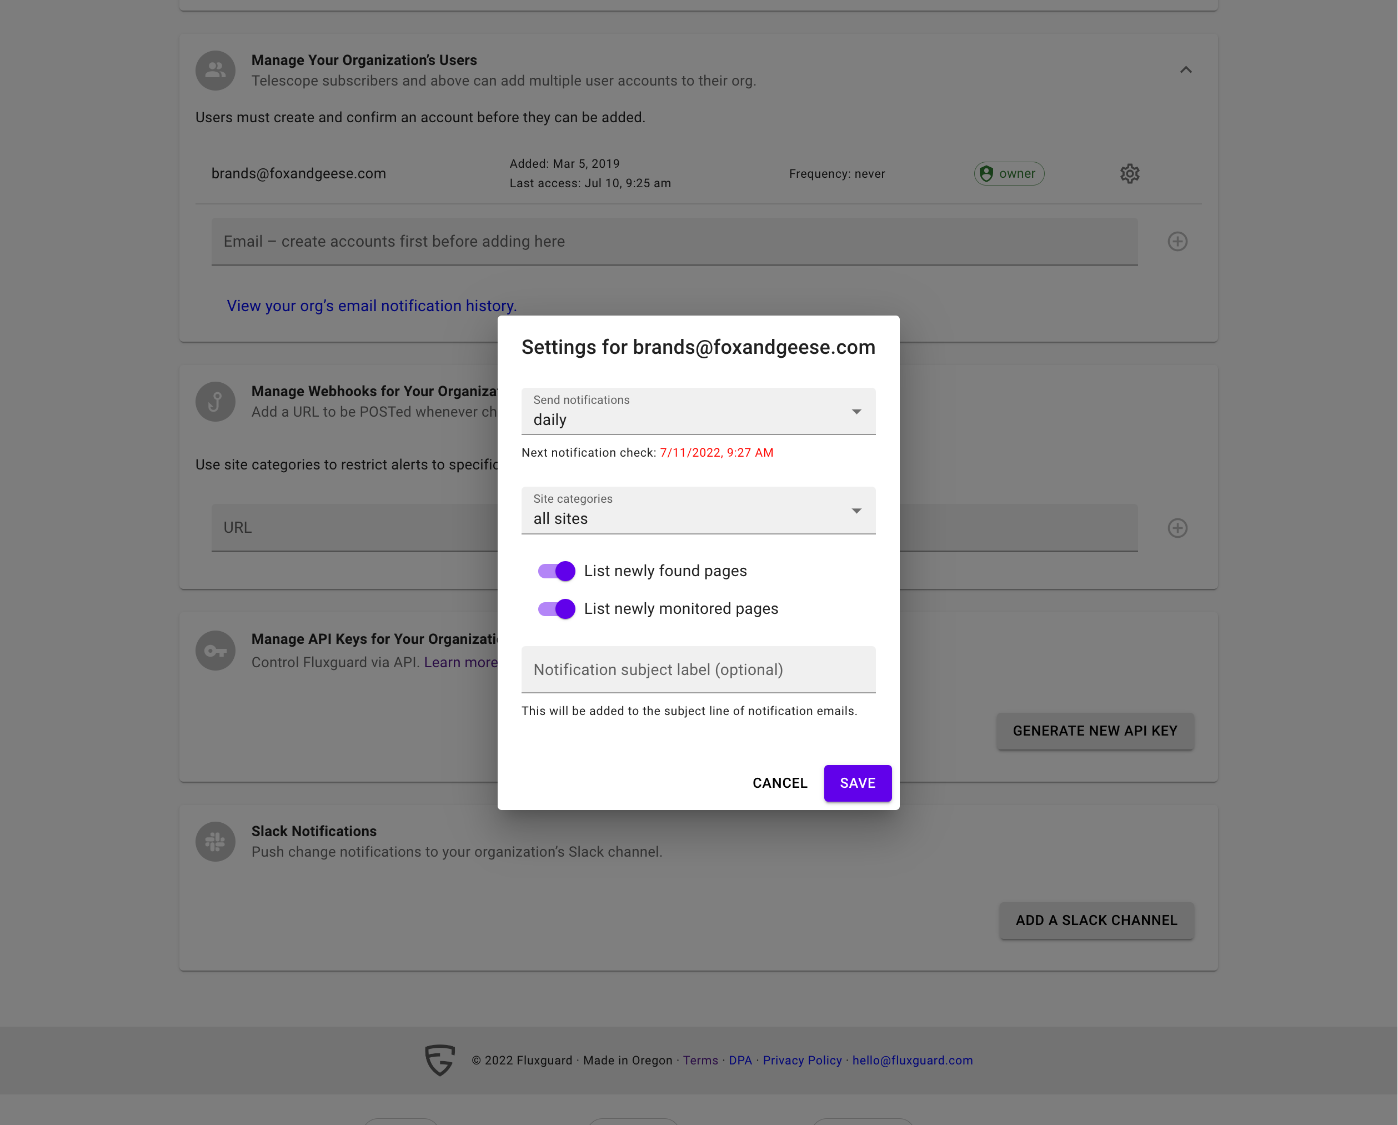Click the organization users group icon
The width and height of the screenshot is (1398, 1125).
[x=215, y=70]
